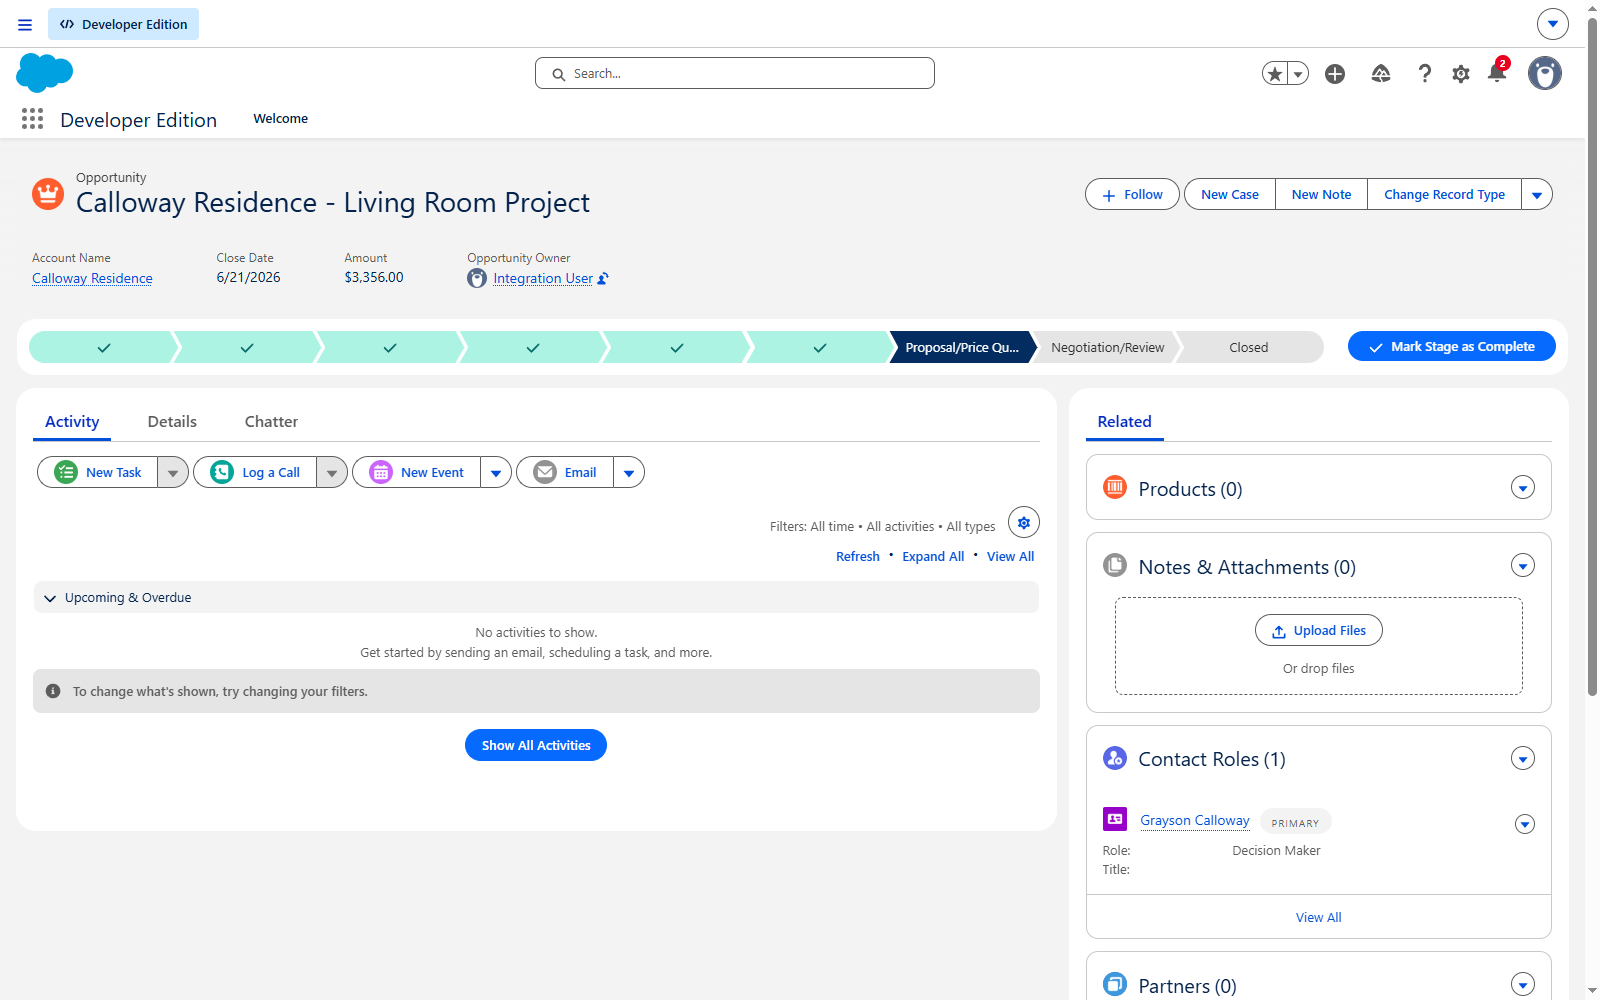Click the Notes & Attachments icon

(x=1115, y=565)
